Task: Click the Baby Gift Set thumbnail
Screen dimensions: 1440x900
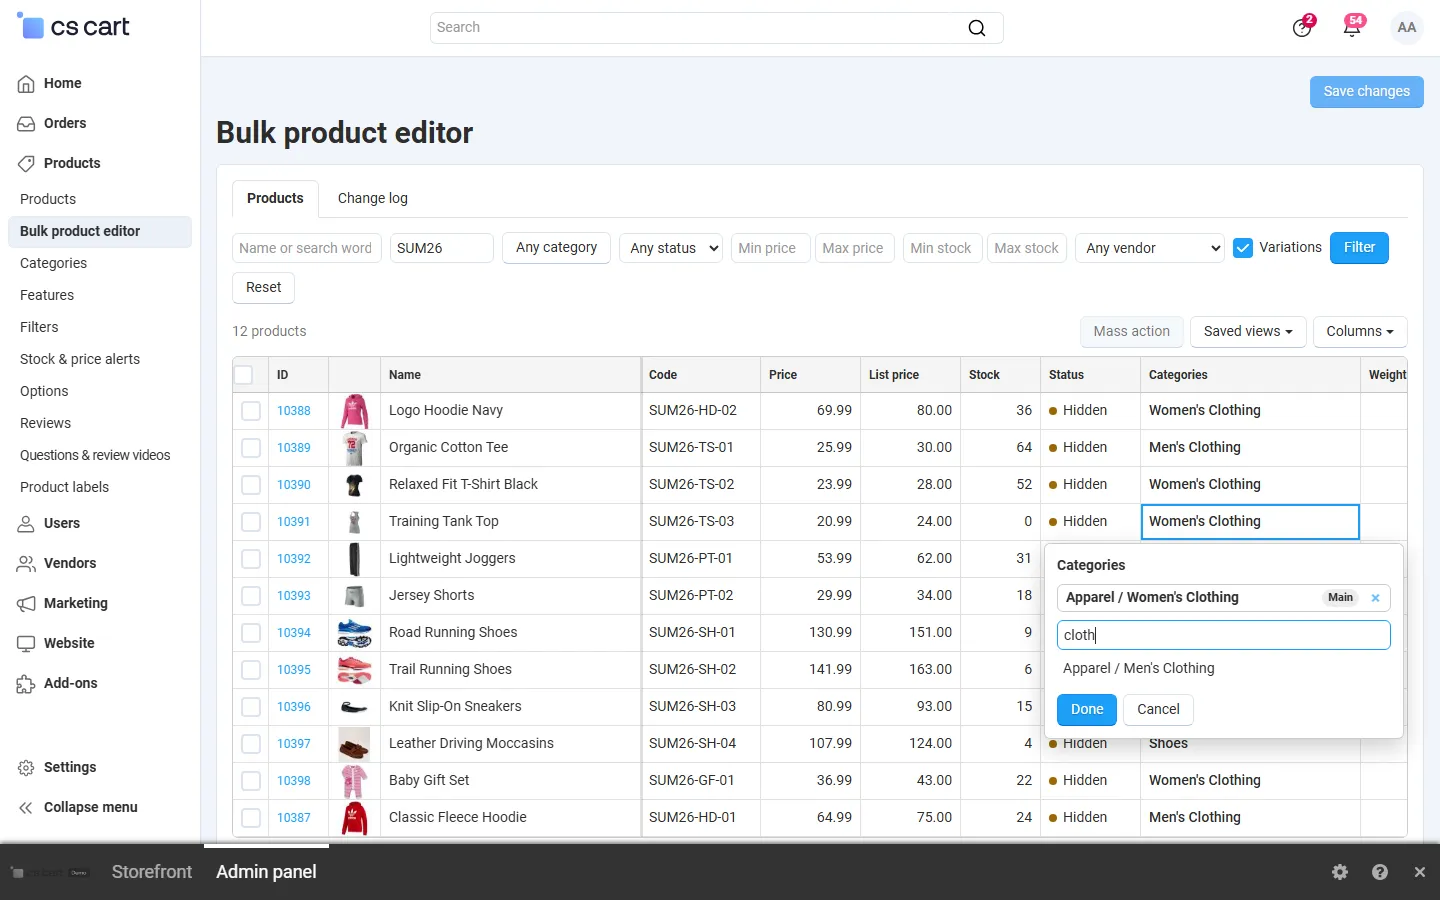Action: click(354, 781)
